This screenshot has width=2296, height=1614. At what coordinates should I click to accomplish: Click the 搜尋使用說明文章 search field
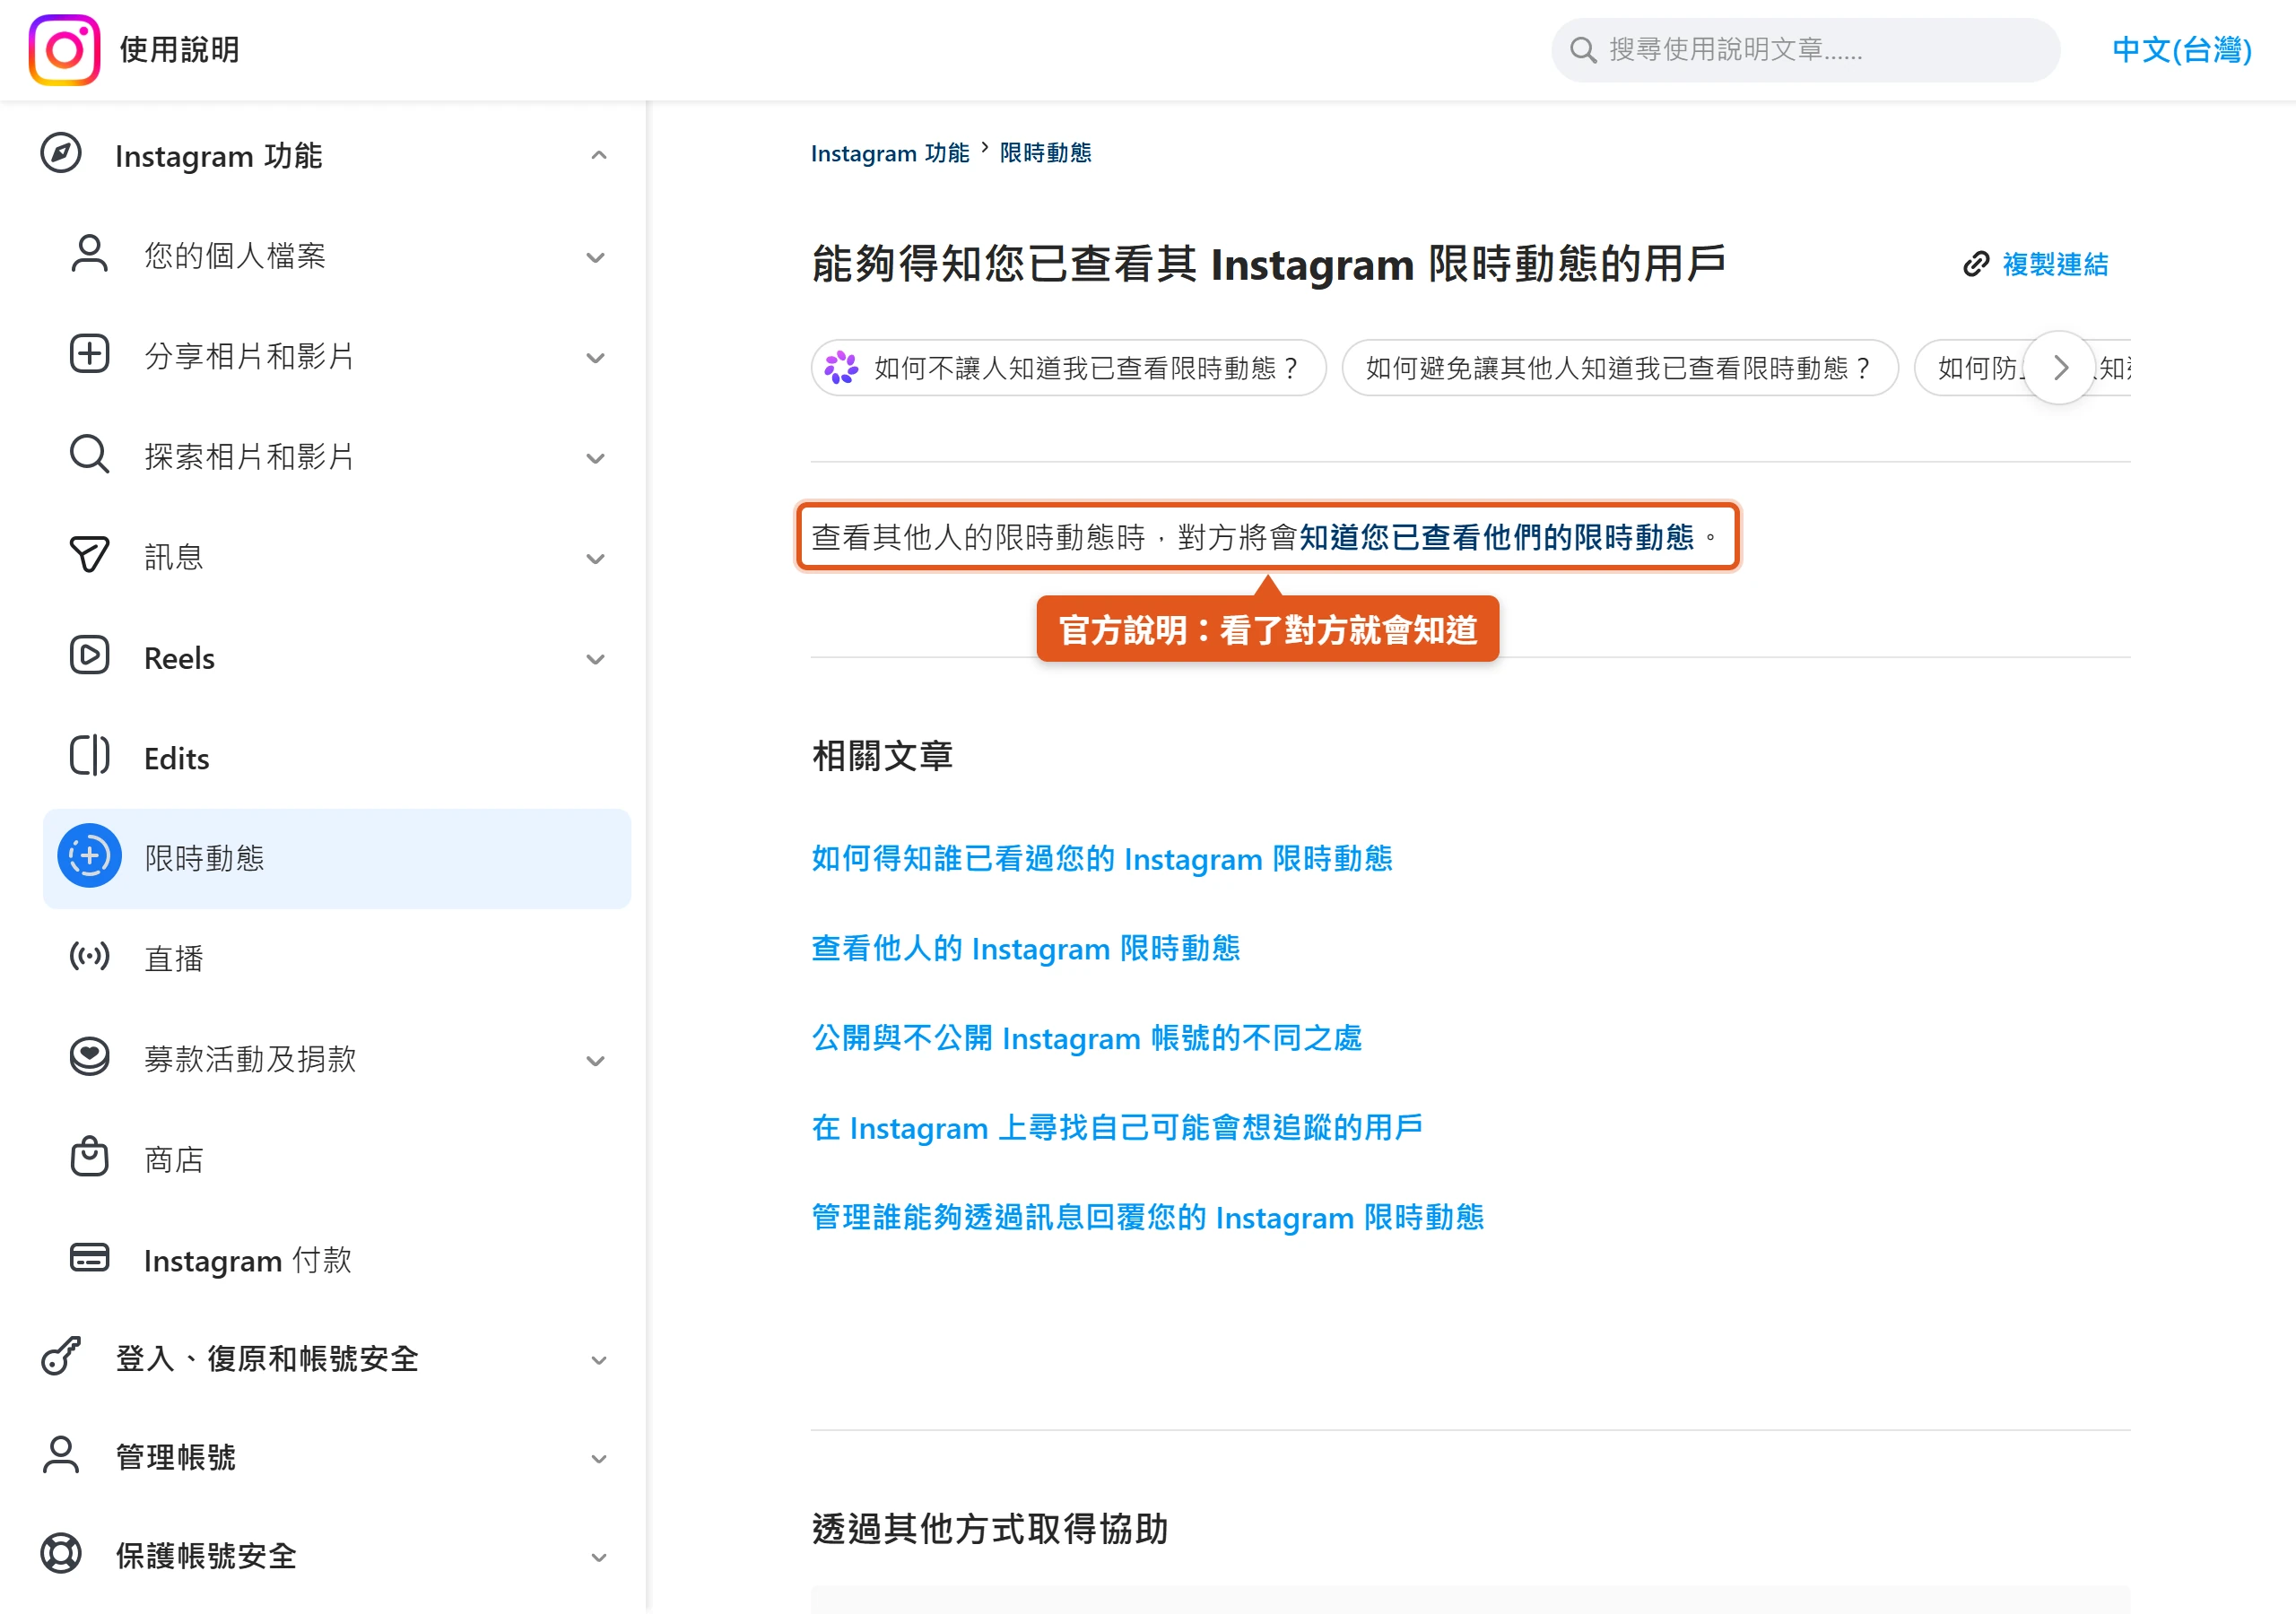[x=1806, y=49]
